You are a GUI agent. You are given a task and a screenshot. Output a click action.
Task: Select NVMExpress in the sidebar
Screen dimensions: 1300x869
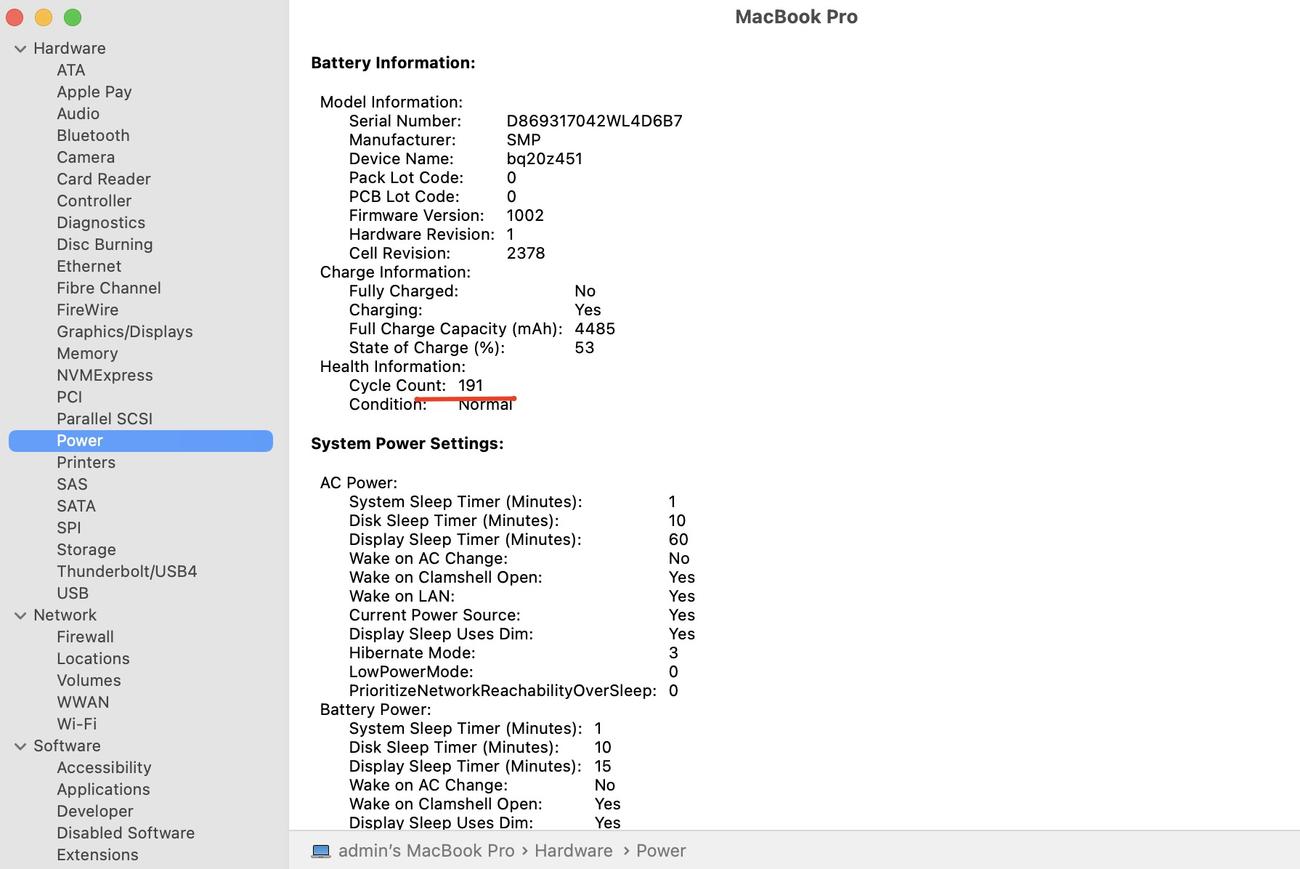(105, 375)
